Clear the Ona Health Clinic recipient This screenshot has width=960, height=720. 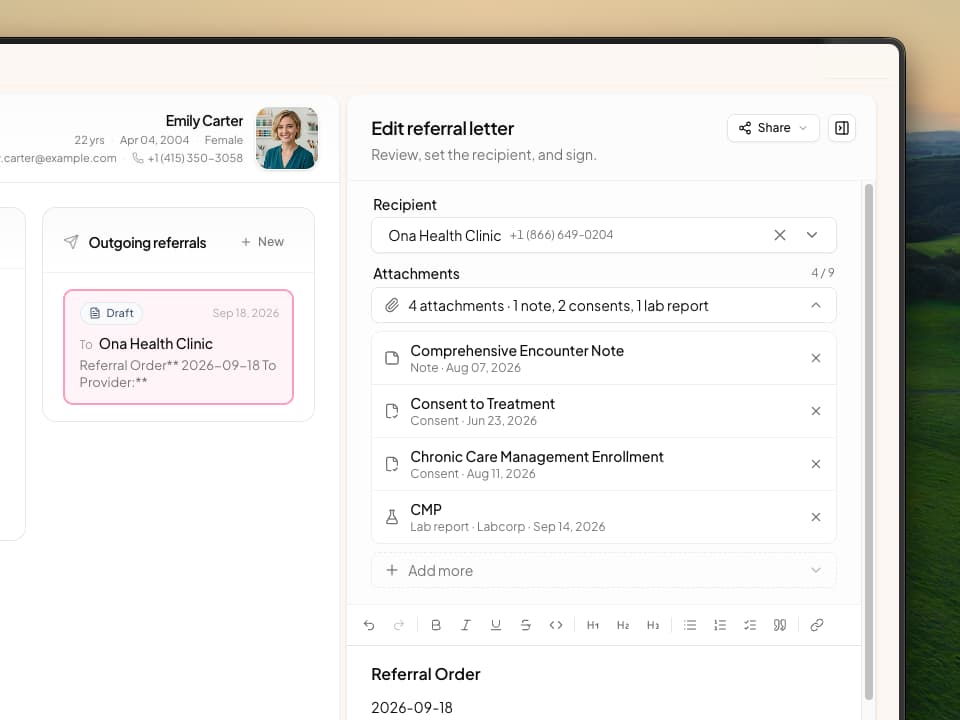(779, 235)
